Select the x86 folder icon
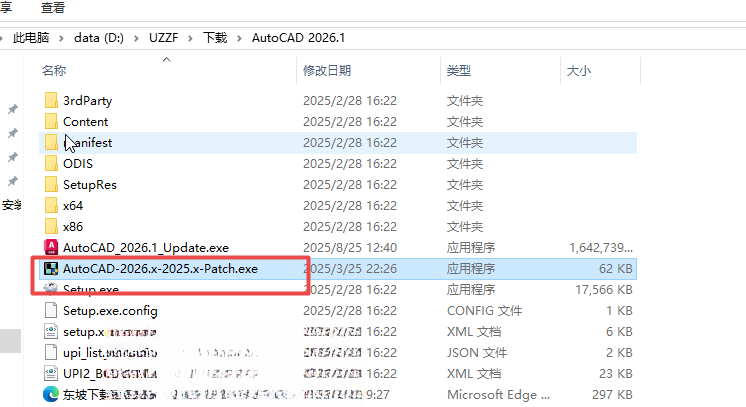Image resolution: width=746 pixels, height=407 pixels. tap(51, 226)
